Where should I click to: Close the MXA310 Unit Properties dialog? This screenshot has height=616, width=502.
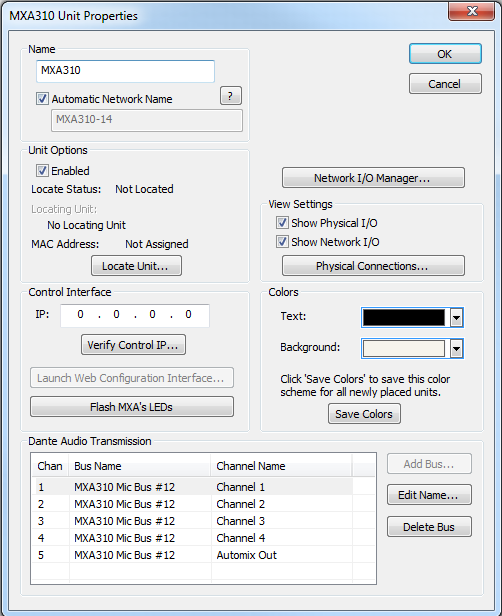(x=471, y=11)
